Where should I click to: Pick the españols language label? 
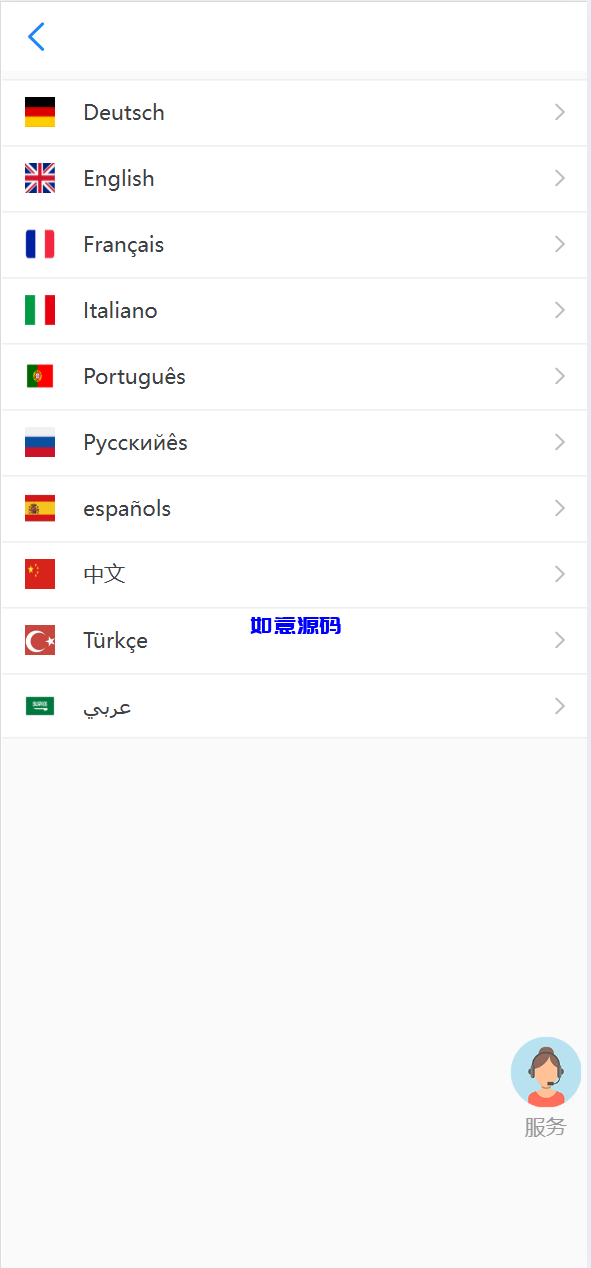[x=127, y=509]
